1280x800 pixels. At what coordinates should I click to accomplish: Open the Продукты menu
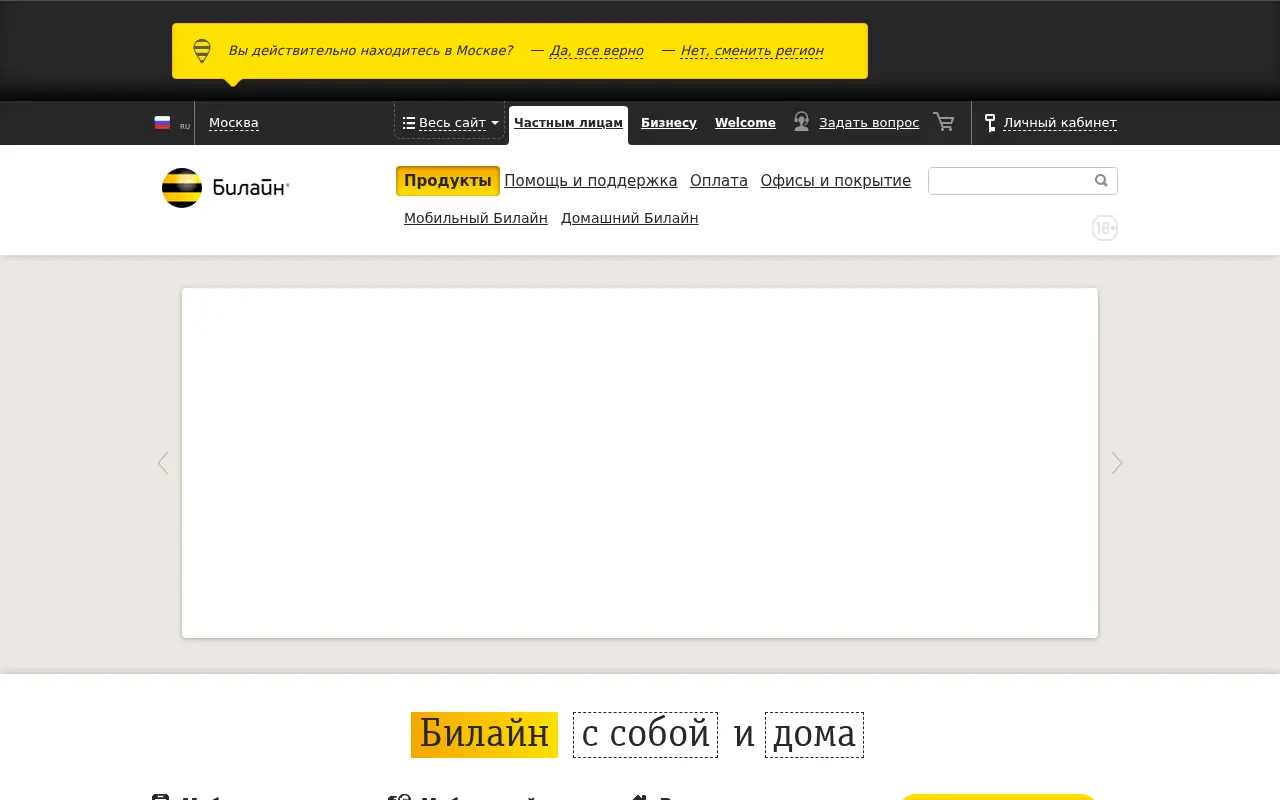point(448,181)
